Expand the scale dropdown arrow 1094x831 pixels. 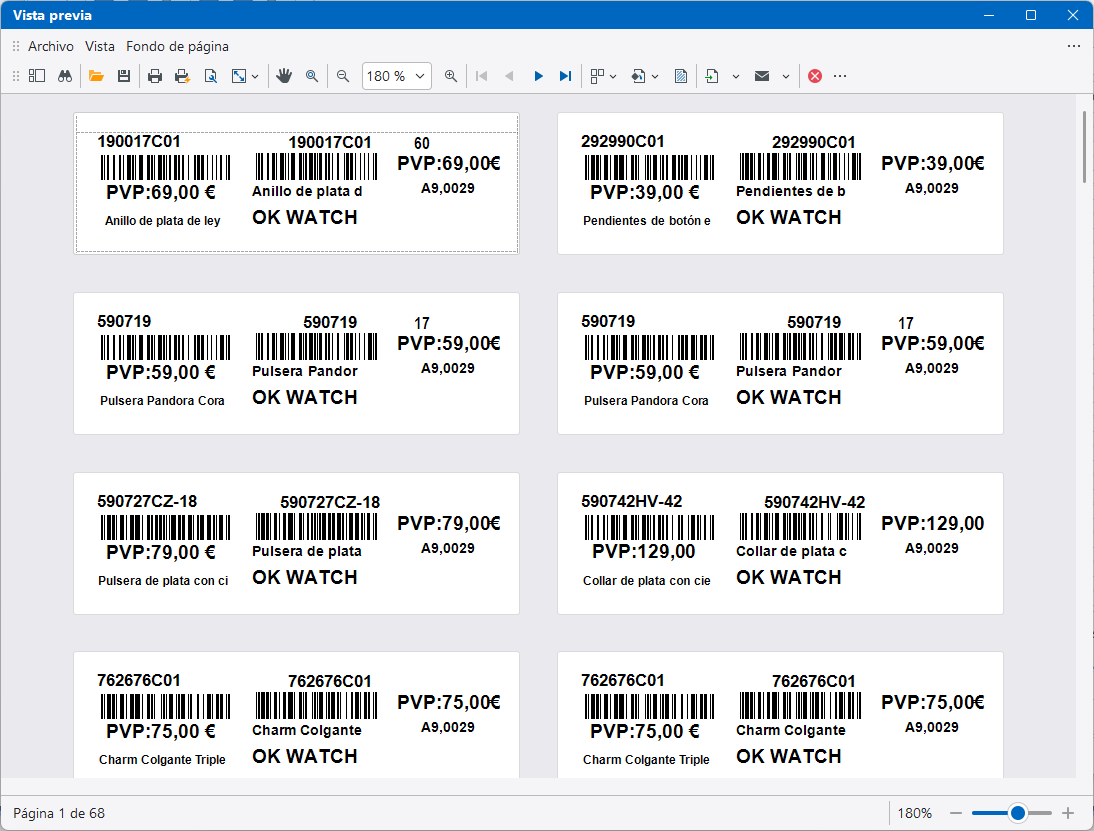(x=255, y=77)
